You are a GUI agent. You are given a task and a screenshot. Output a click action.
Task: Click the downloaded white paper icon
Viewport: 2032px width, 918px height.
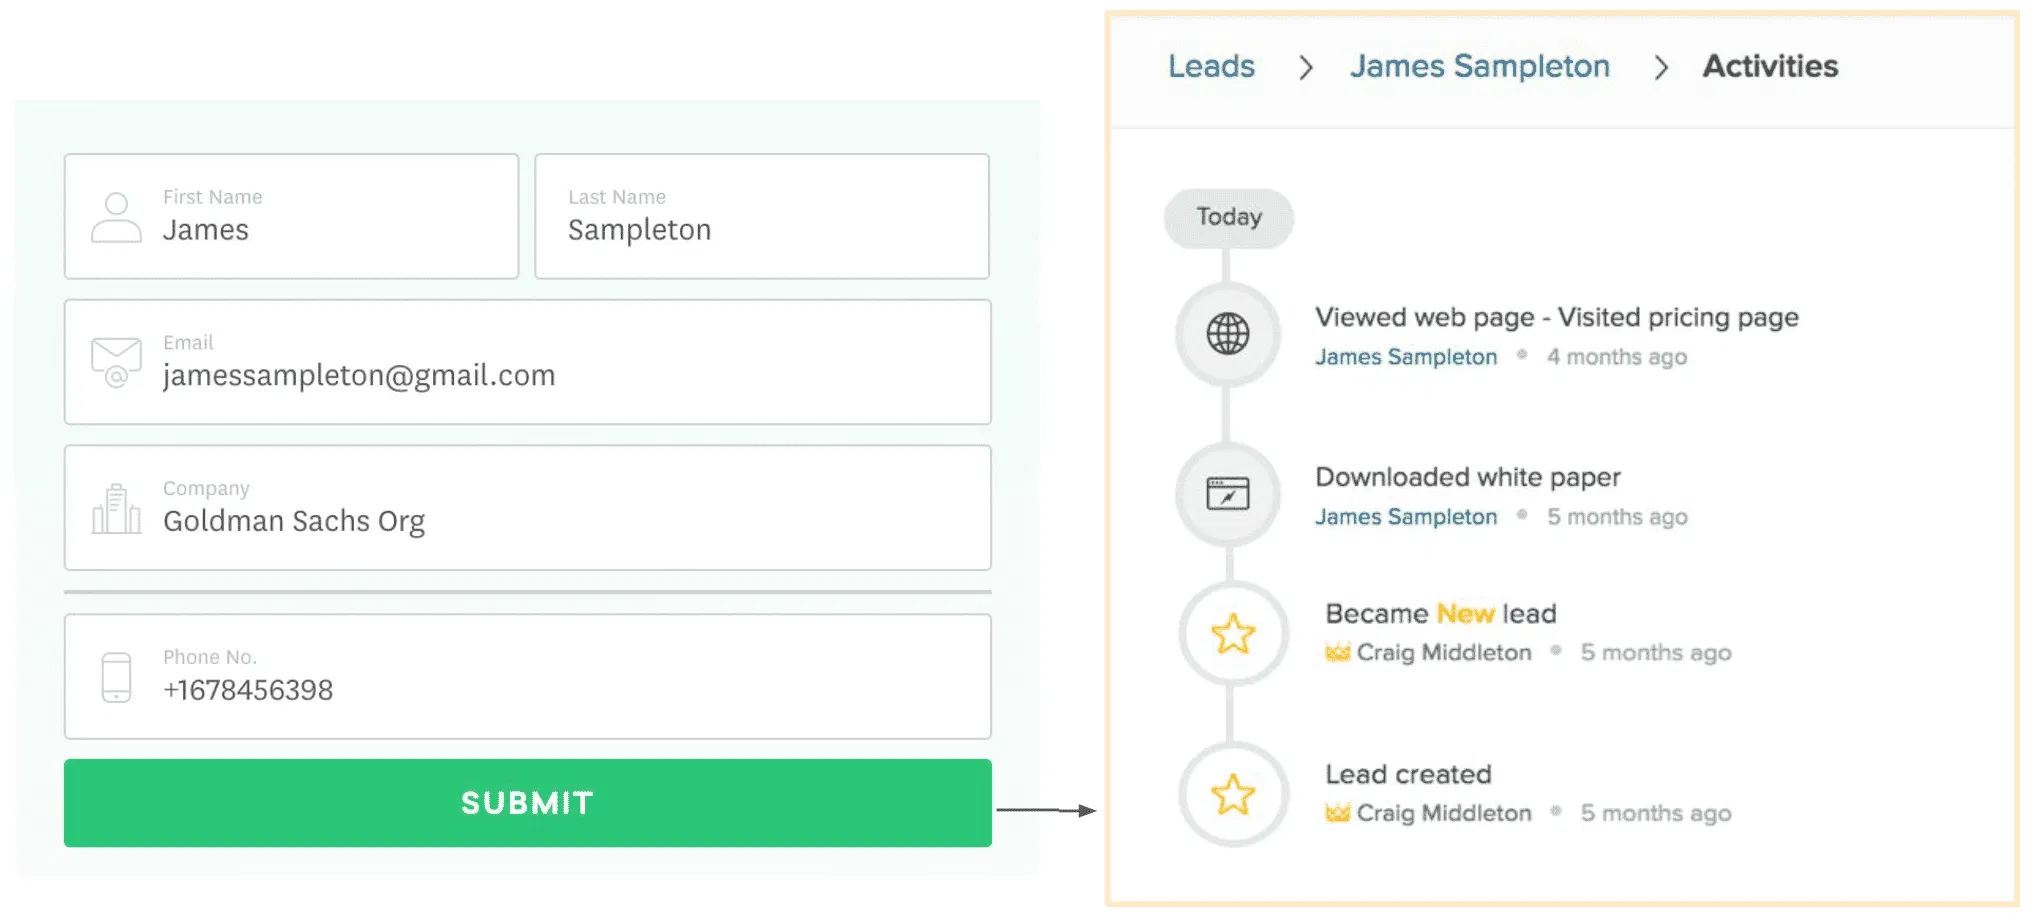coord(1227,493)
